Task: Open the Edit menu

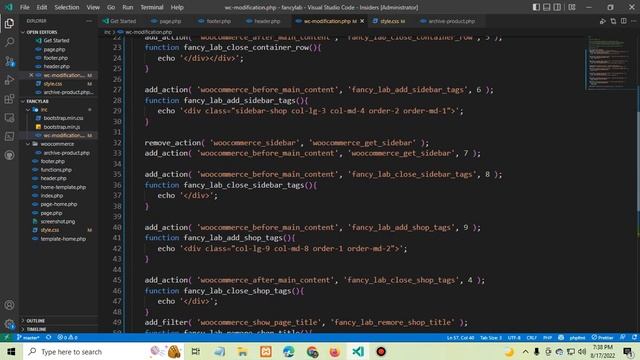Action: click(42, 7)
